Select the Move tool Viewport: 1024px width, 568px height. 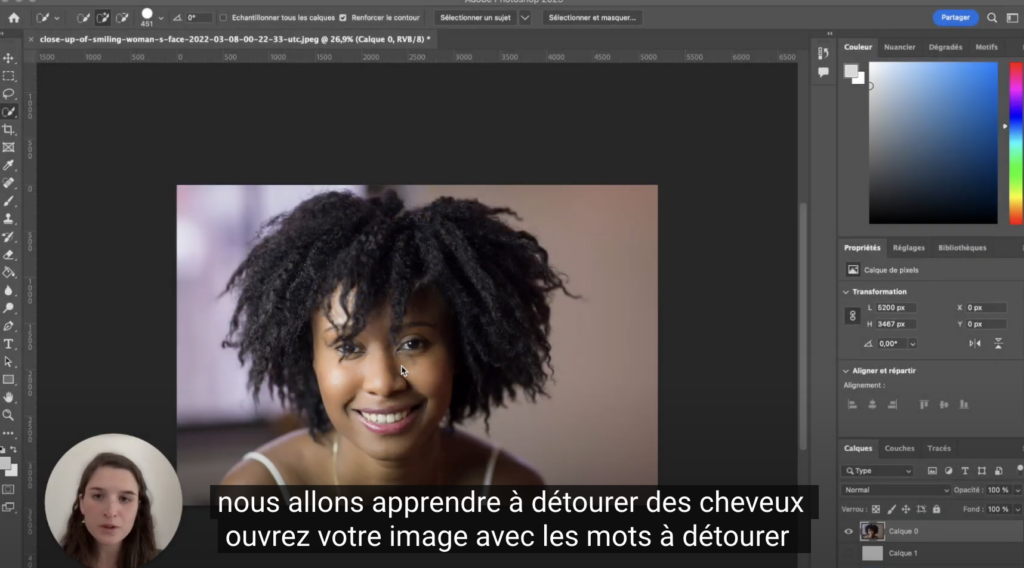point(9,58)
